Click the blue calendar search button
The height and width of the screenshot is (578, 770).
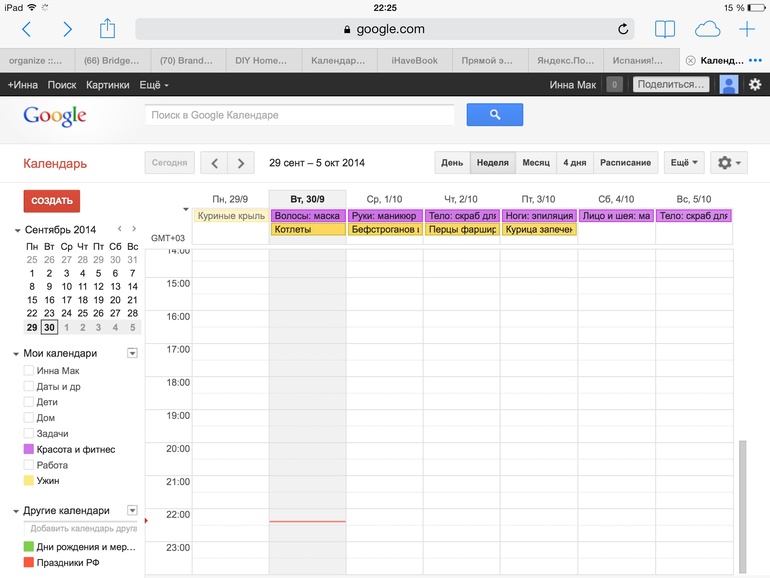coord(494,115)
